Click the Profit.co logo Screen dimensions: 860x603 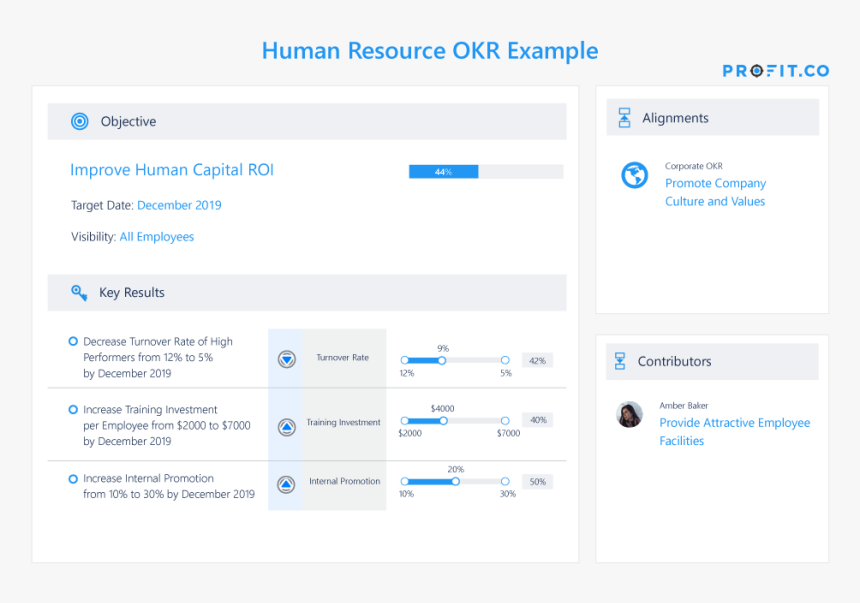pyautogui.click(x=775, y=71)
